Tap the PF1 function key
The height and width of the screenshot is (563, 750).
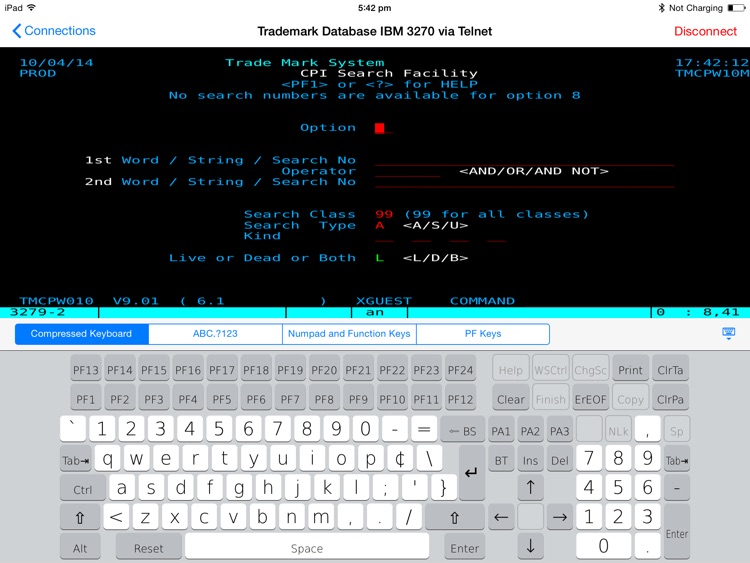86,399
